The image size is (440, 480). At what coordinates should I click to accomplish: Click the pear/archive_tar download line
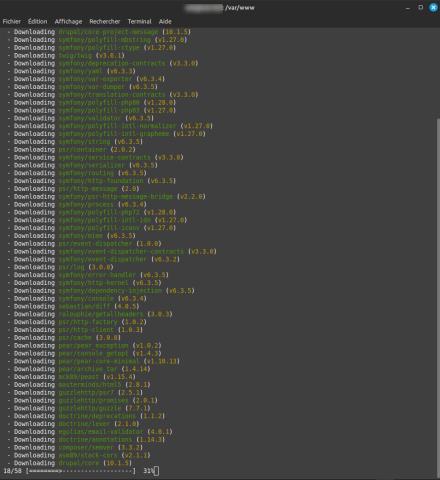point(79,369)
